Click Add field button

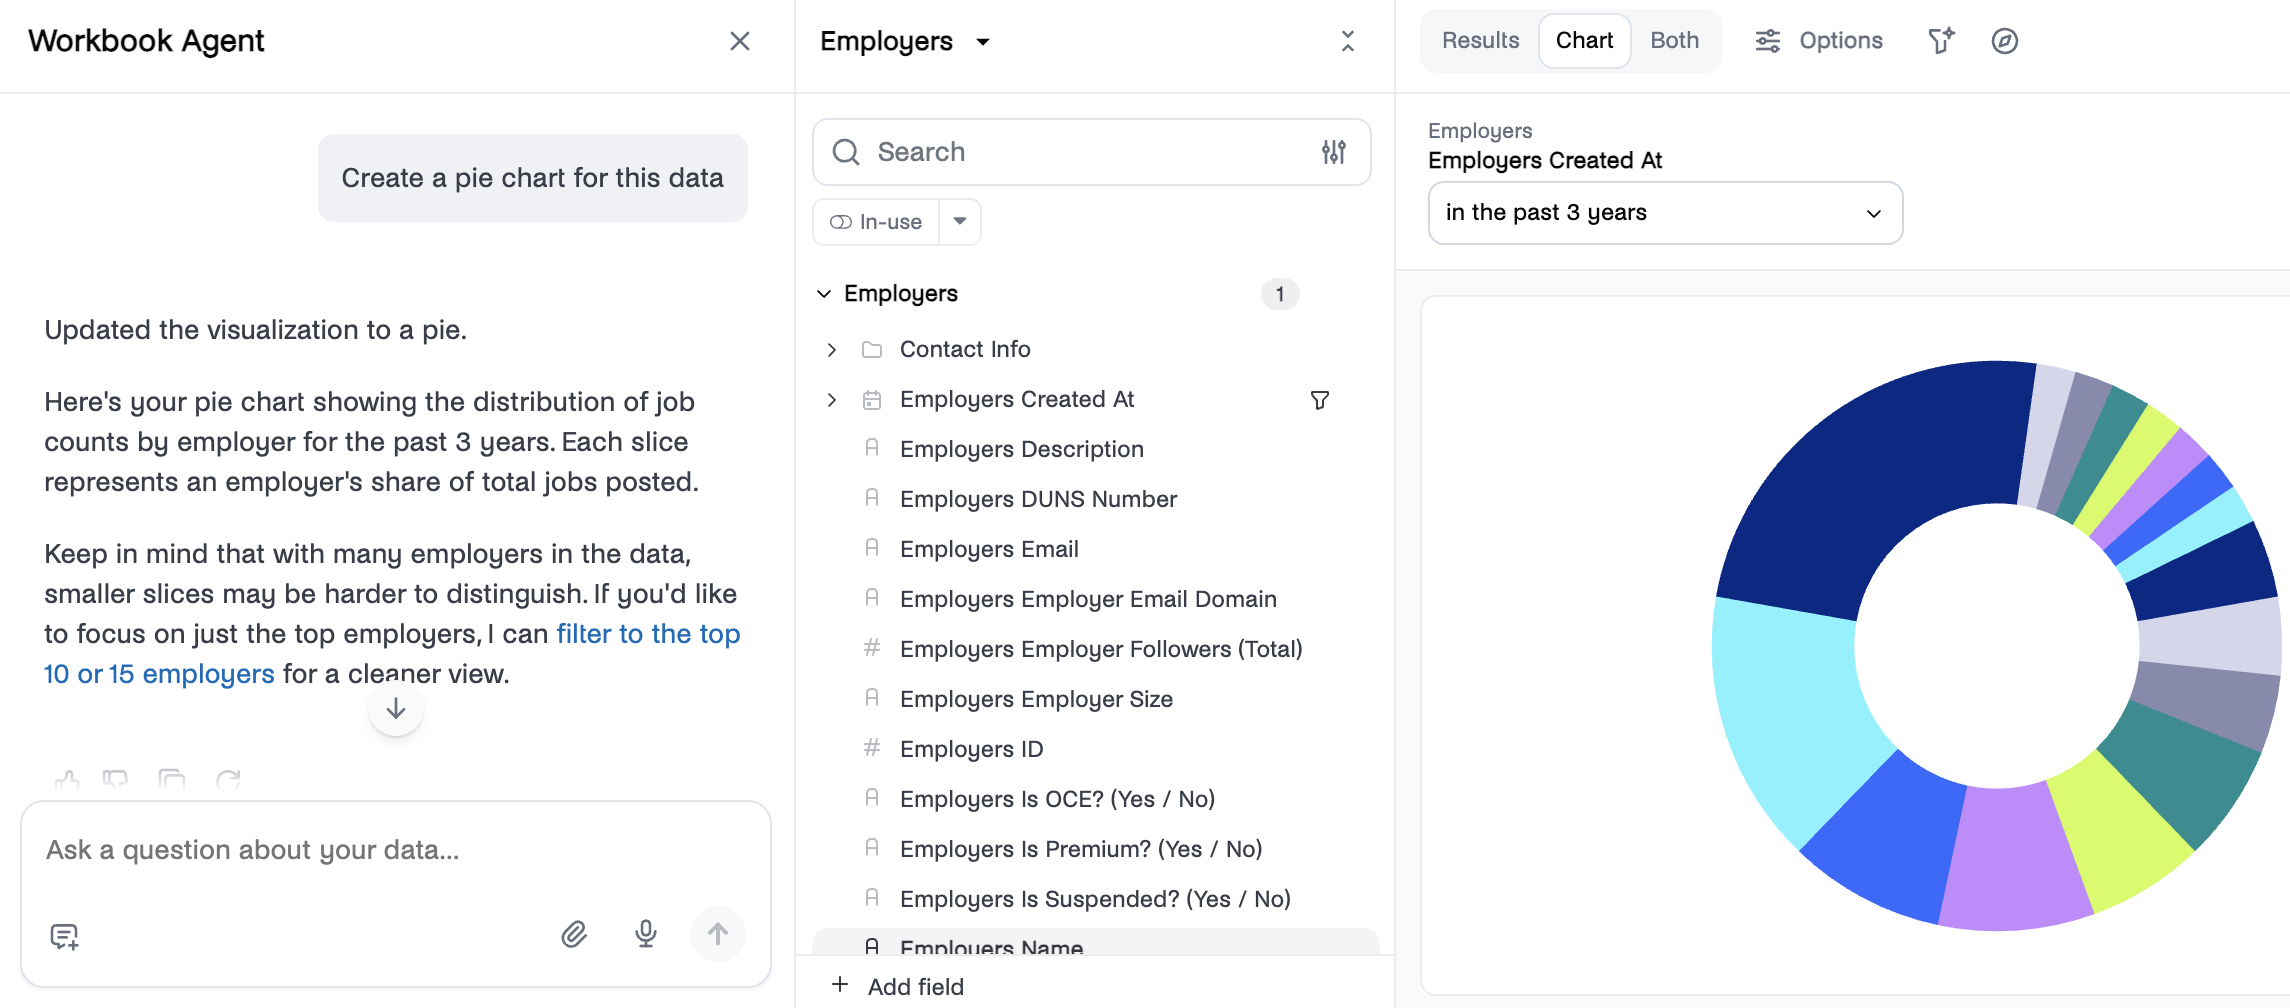pos(898,986)
